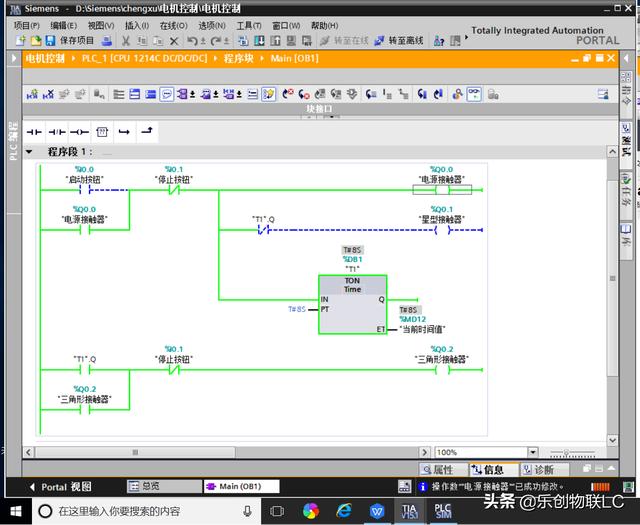Expand the left project tree panel arrow
The height and width of the screenshot is (525, 640).
[x=14, y=58]
